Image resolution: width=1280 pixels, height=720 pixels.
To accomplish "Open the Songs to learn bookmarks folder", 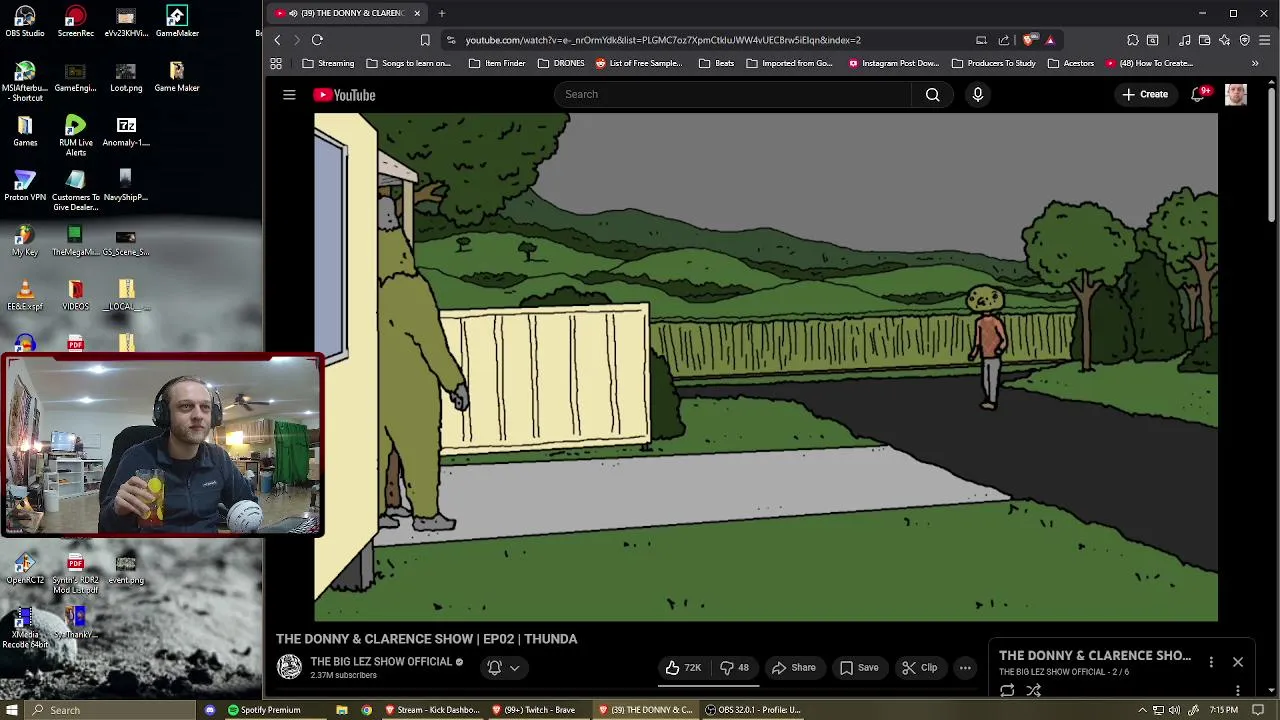I will click(408, 63).
